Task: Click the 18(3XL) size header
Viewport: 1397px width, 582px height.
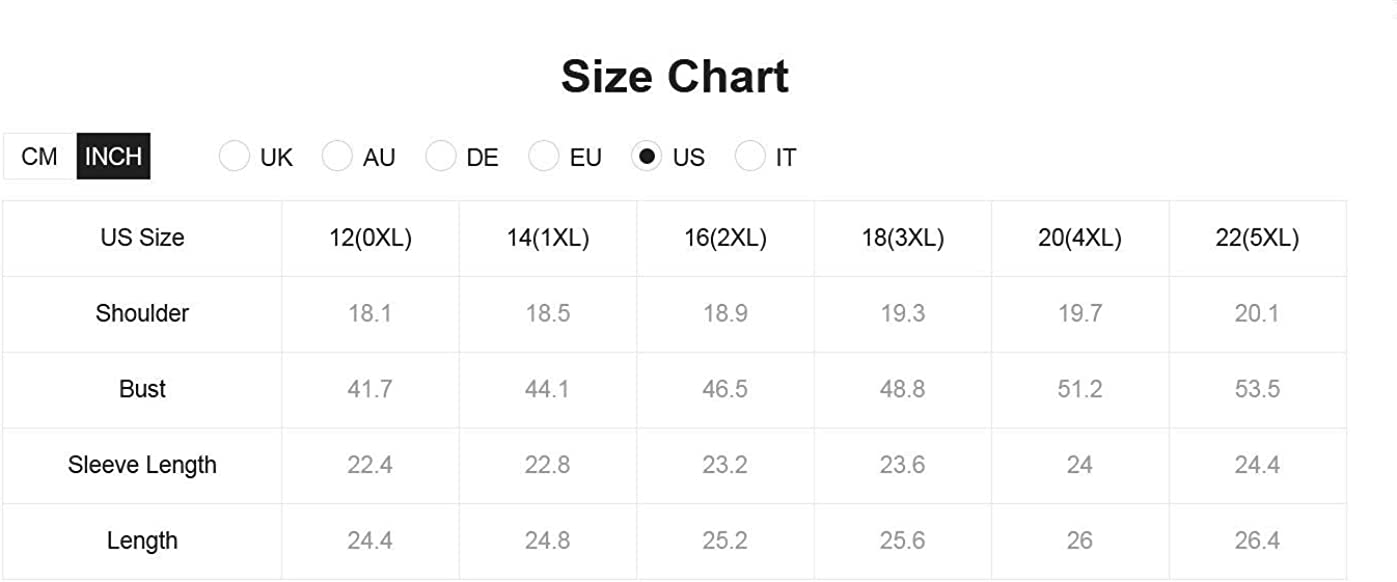Action: point(902,238)
